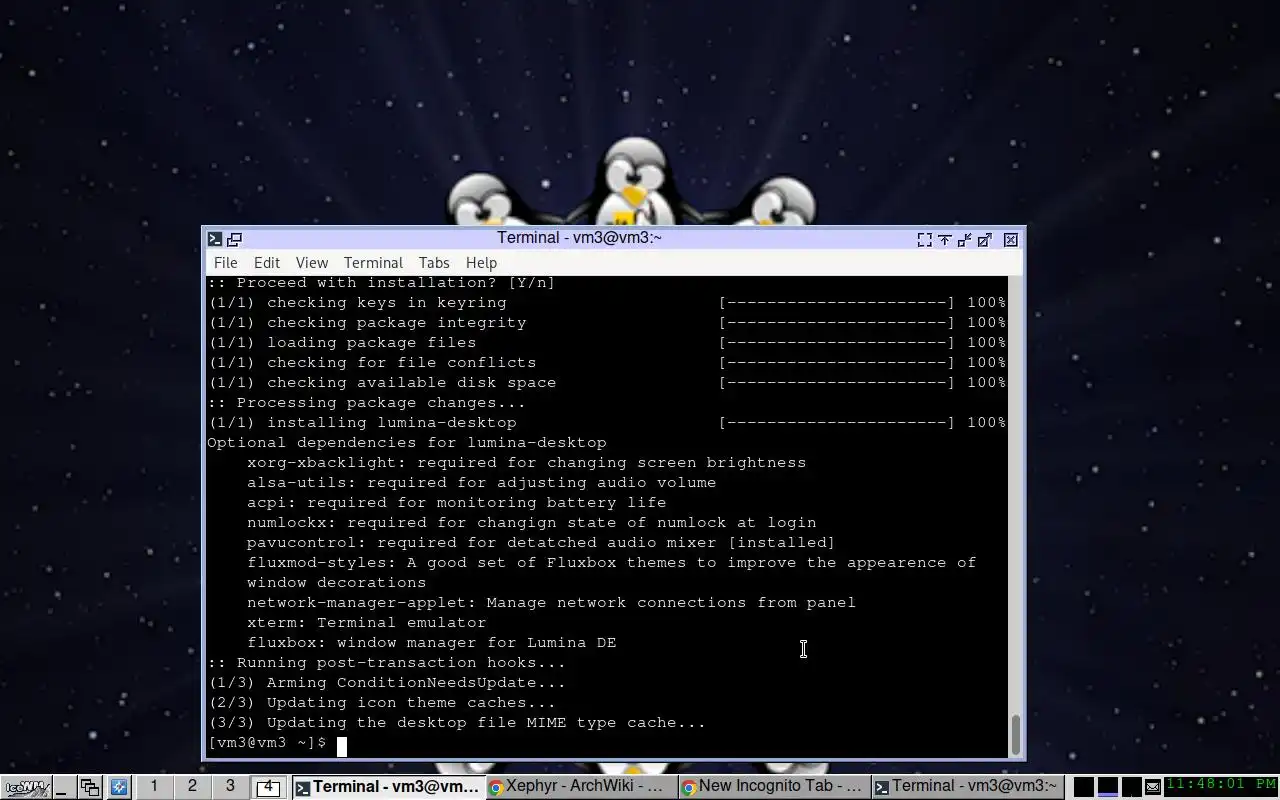Click the 'acpi: required for monitoring battery life' line
Viewport: 1280px width, 800px height.
click(x=457, y=503)
